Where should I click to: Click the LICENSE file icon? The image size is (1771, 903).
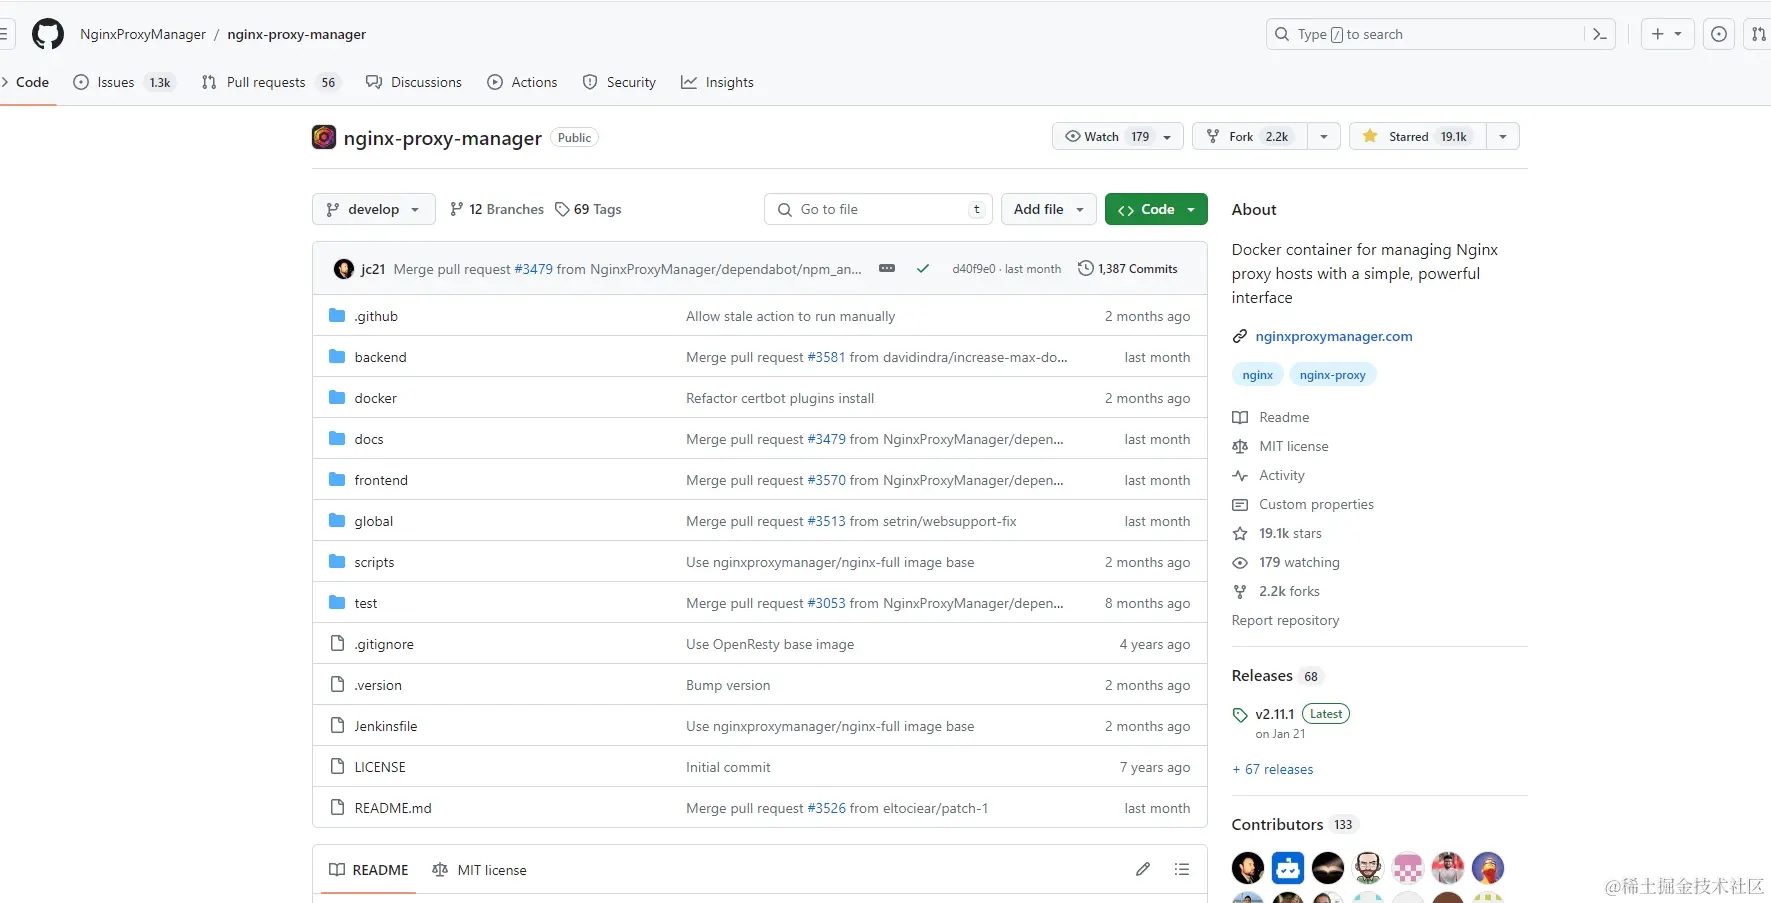[x=337, y=767]
